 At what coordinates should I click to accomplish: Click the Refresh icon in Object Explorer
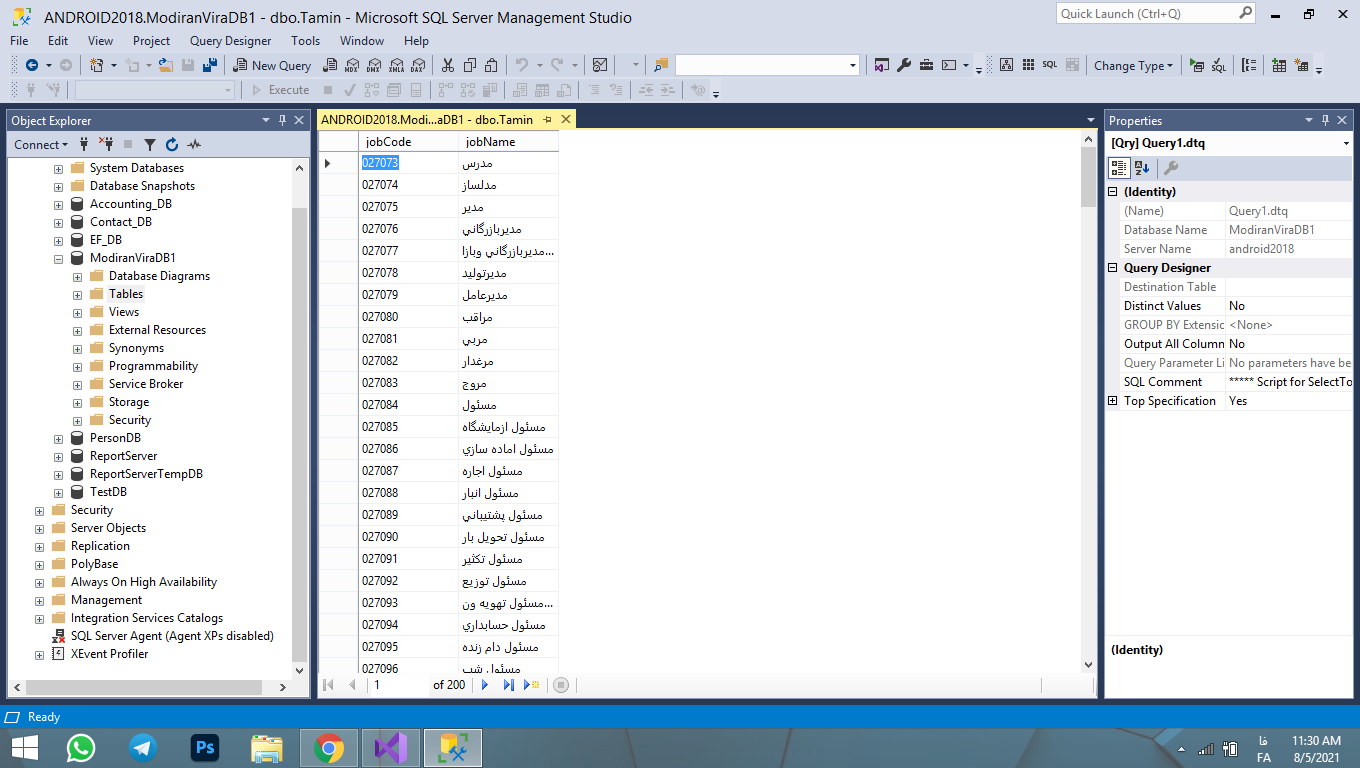[172, 144]
